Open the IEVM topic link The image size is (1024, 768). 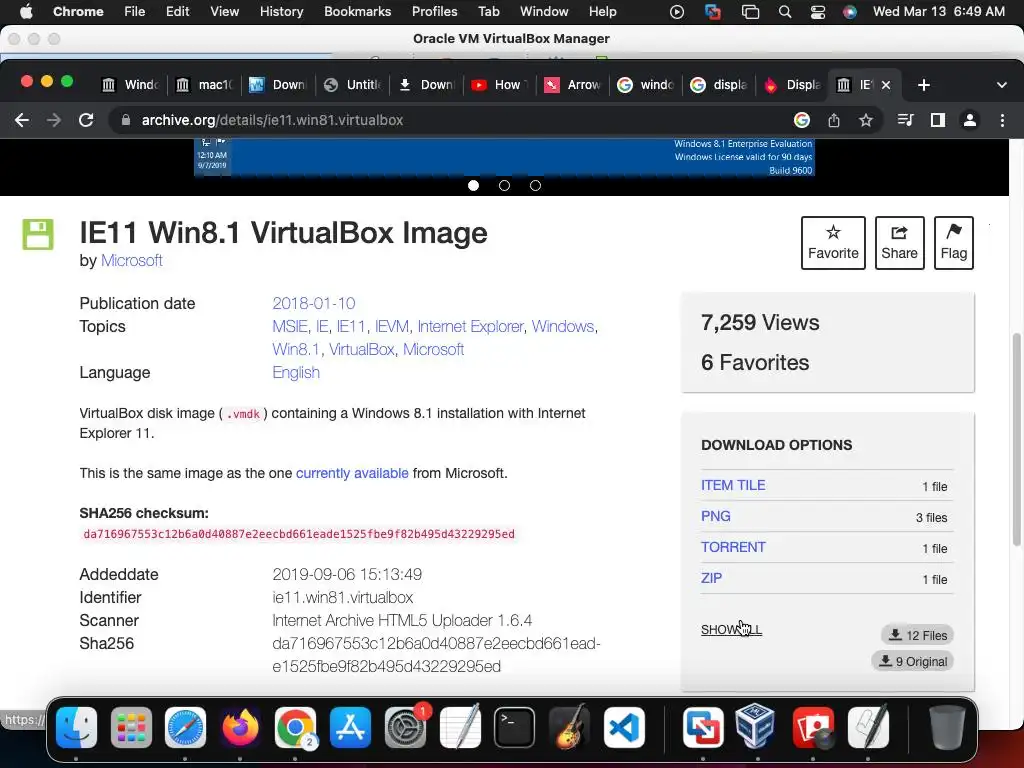[x=392, y=327]
